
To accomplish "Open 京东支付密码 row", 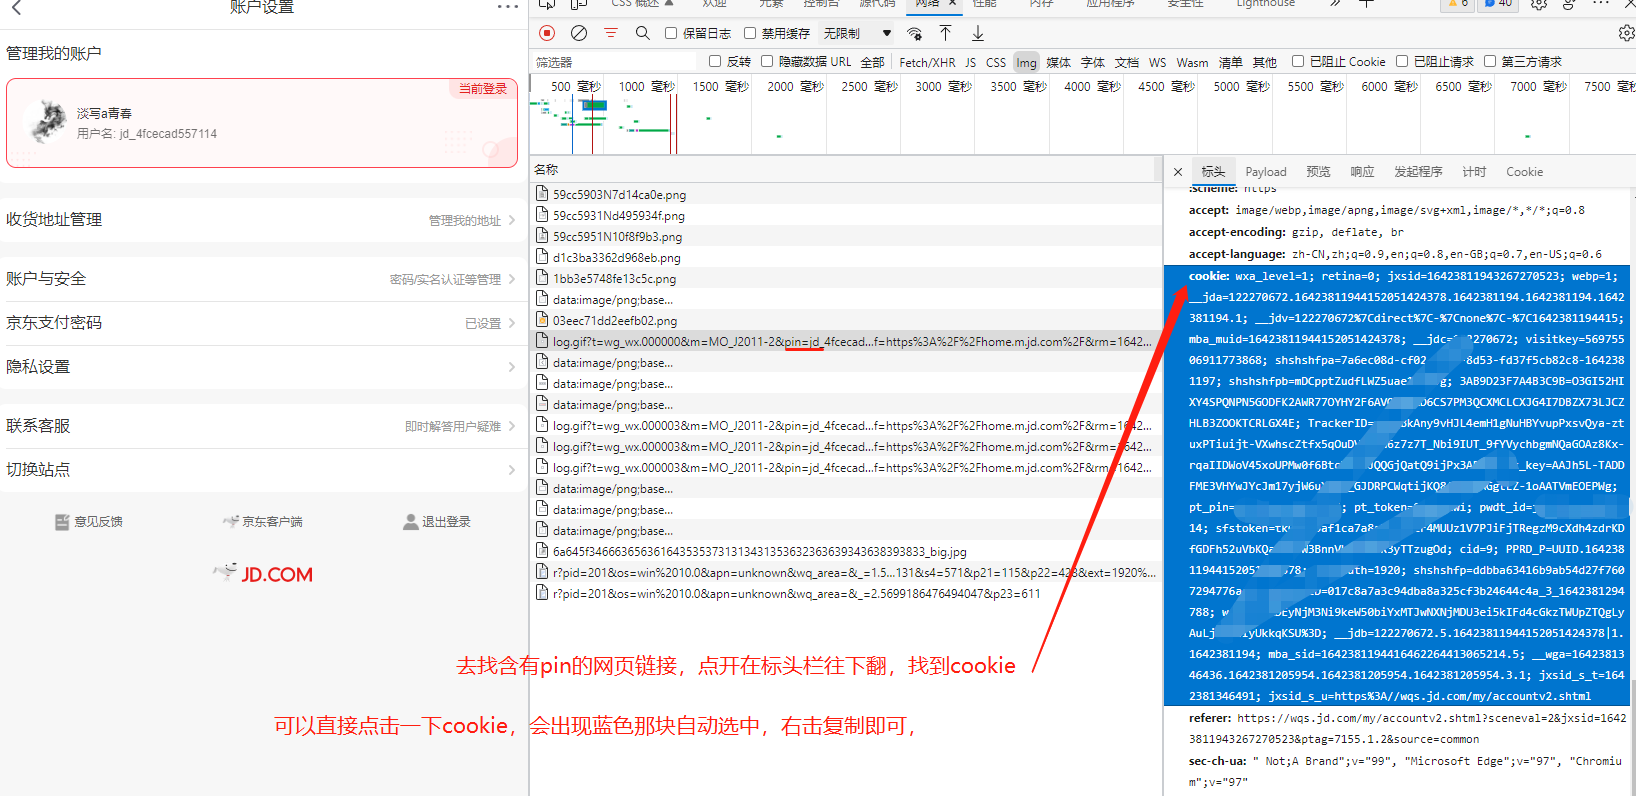I will pos(261,323).
